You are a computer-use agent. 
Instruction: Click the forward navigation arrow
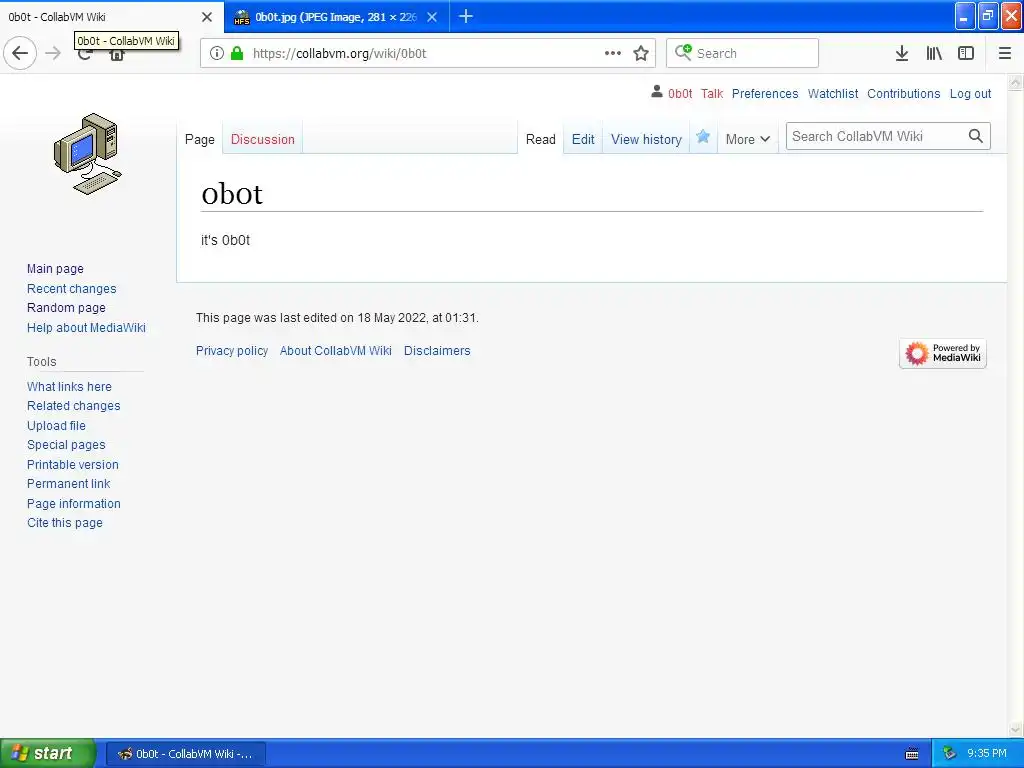[53, 53]
